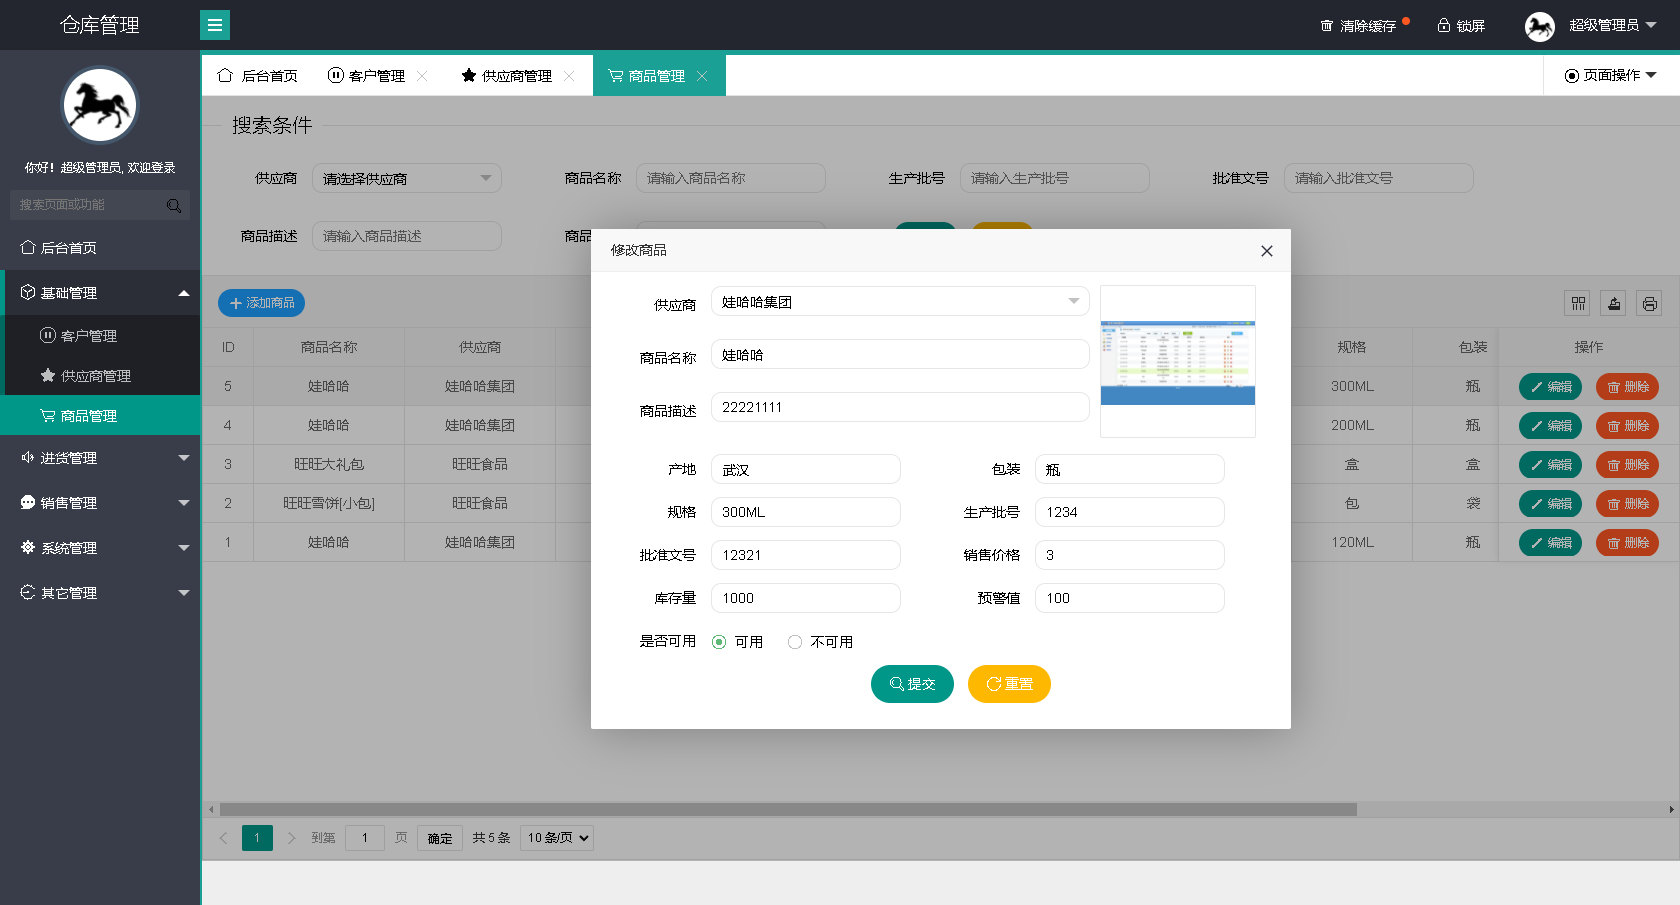Click the table export icon
This screenshot has height=905, width=1680.
[1614, 303]
